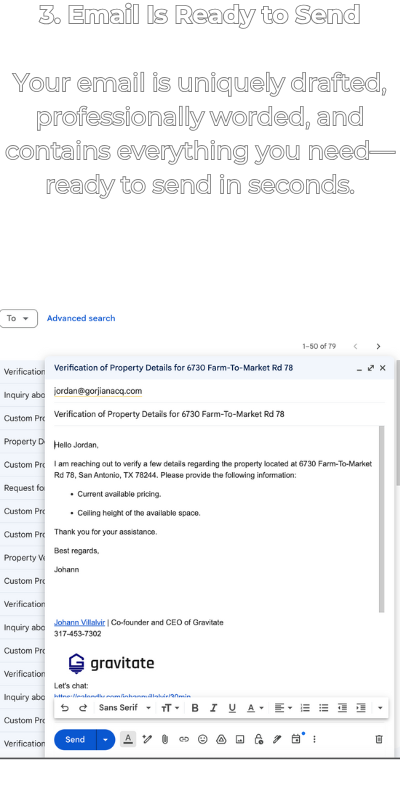The image size is (400, 800).
Task: Toggle bold formatting
Action: [194, 708]
